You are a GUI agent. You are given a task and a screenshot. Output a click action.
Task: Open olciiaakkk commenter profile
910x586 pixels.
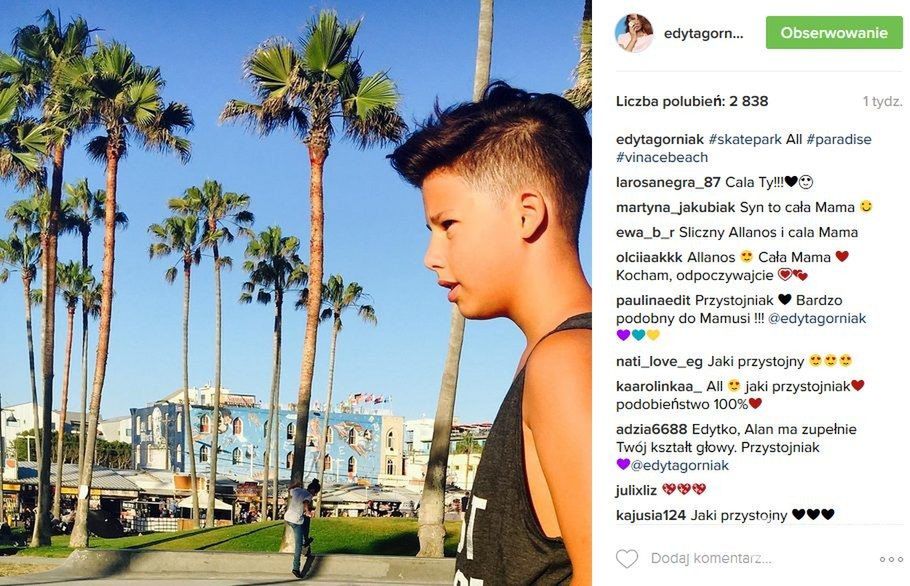coord(649,257)
